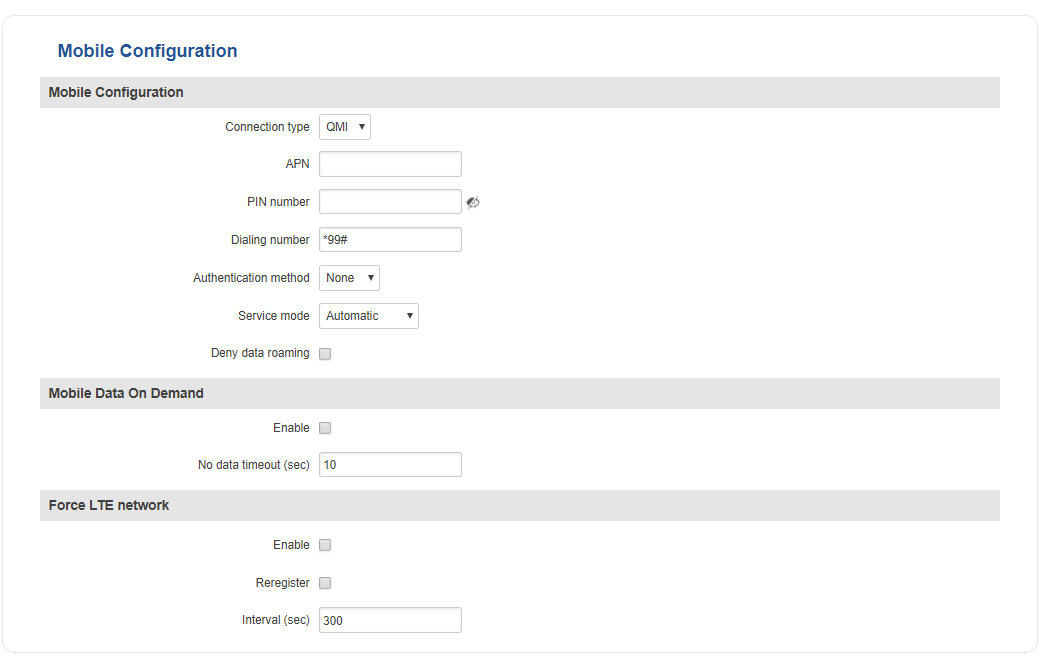Click the Mobile Data On Demand section header
Screen dimensions: 1053x668
tap(126, 393)
